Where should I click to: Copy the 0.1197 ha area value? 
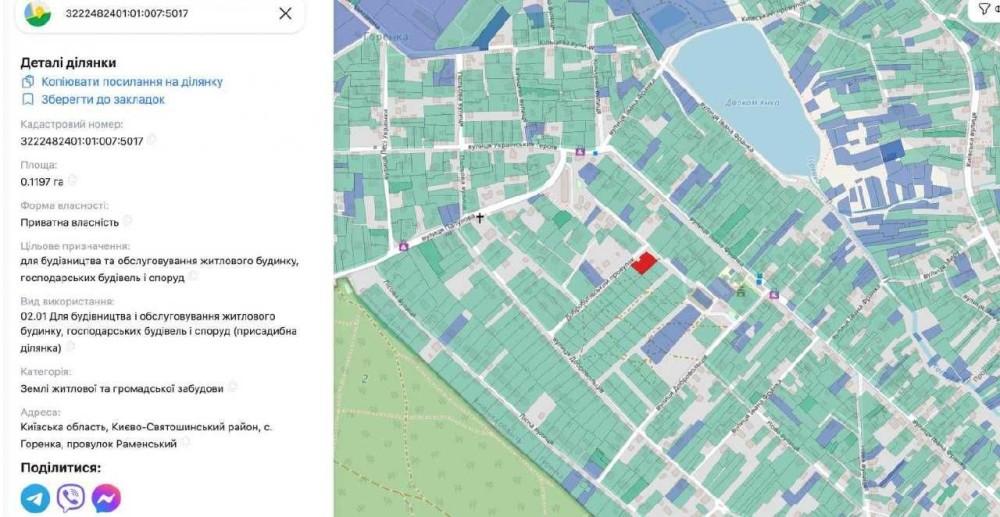pos(72,180)
